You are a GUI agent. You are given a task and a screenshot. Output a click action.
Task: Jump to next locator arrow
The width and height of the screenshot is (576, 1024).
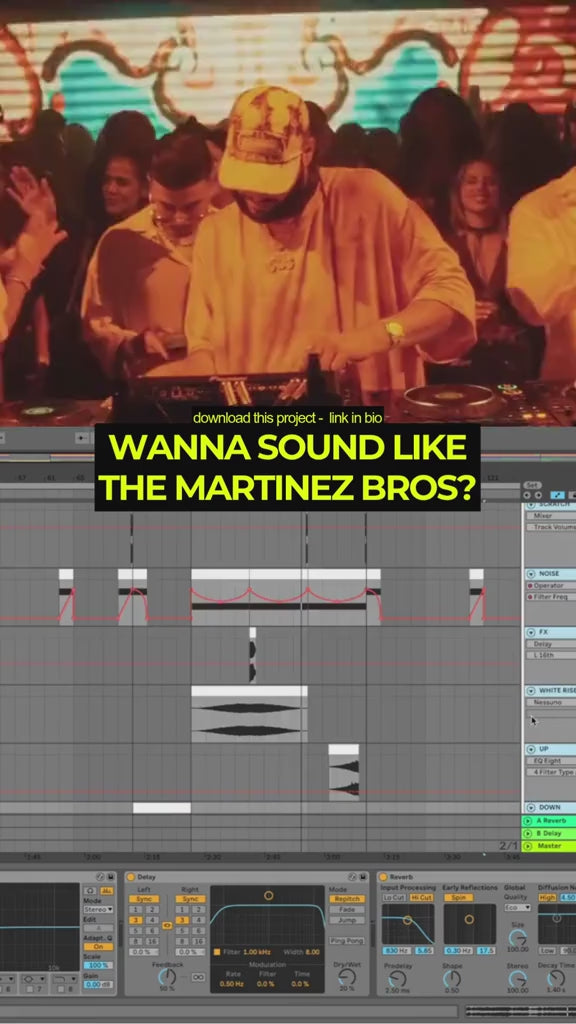(537, 495)
